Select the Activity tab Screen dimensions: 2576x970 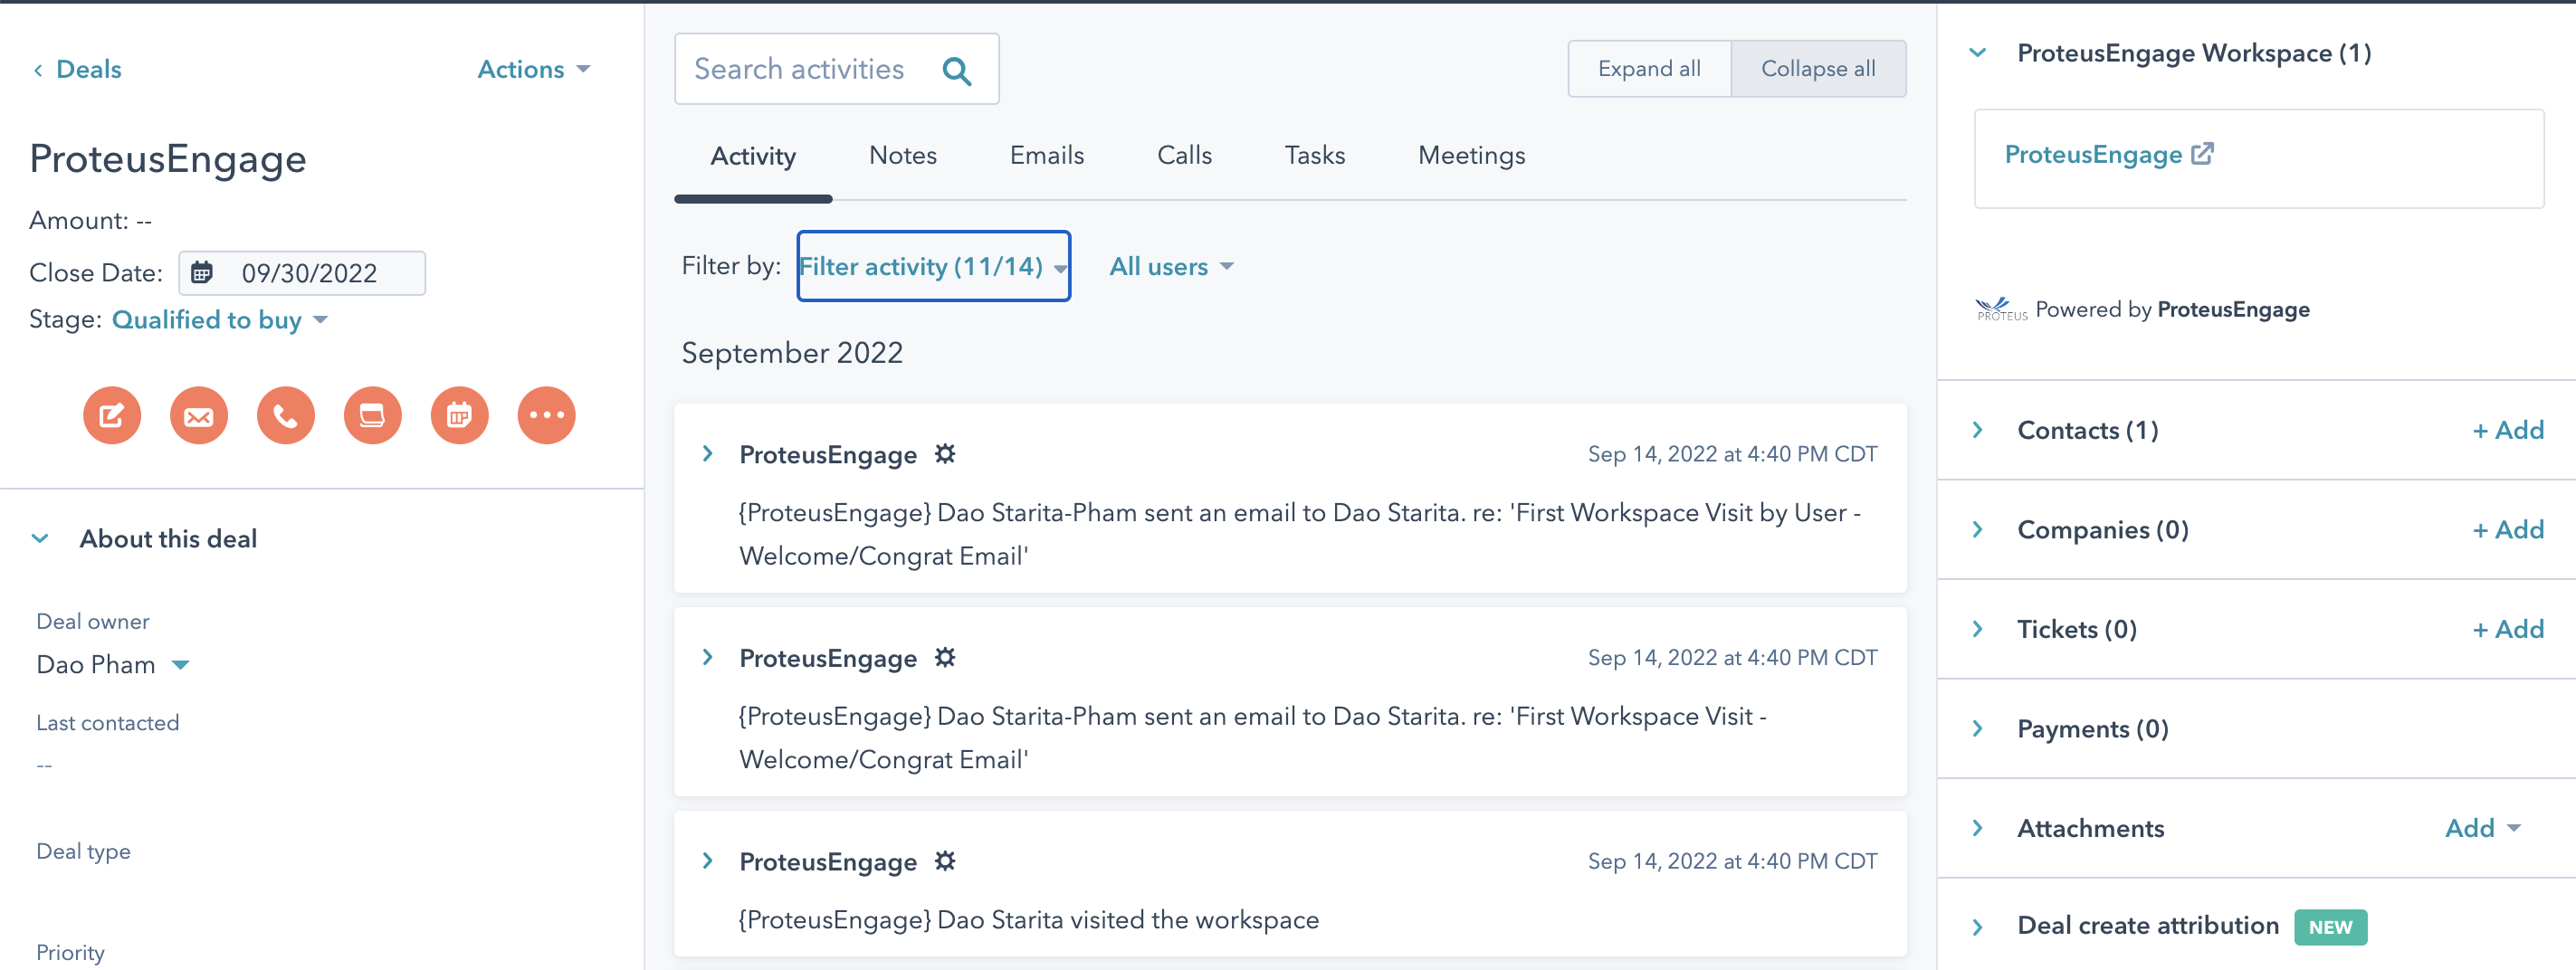[753, 156]
